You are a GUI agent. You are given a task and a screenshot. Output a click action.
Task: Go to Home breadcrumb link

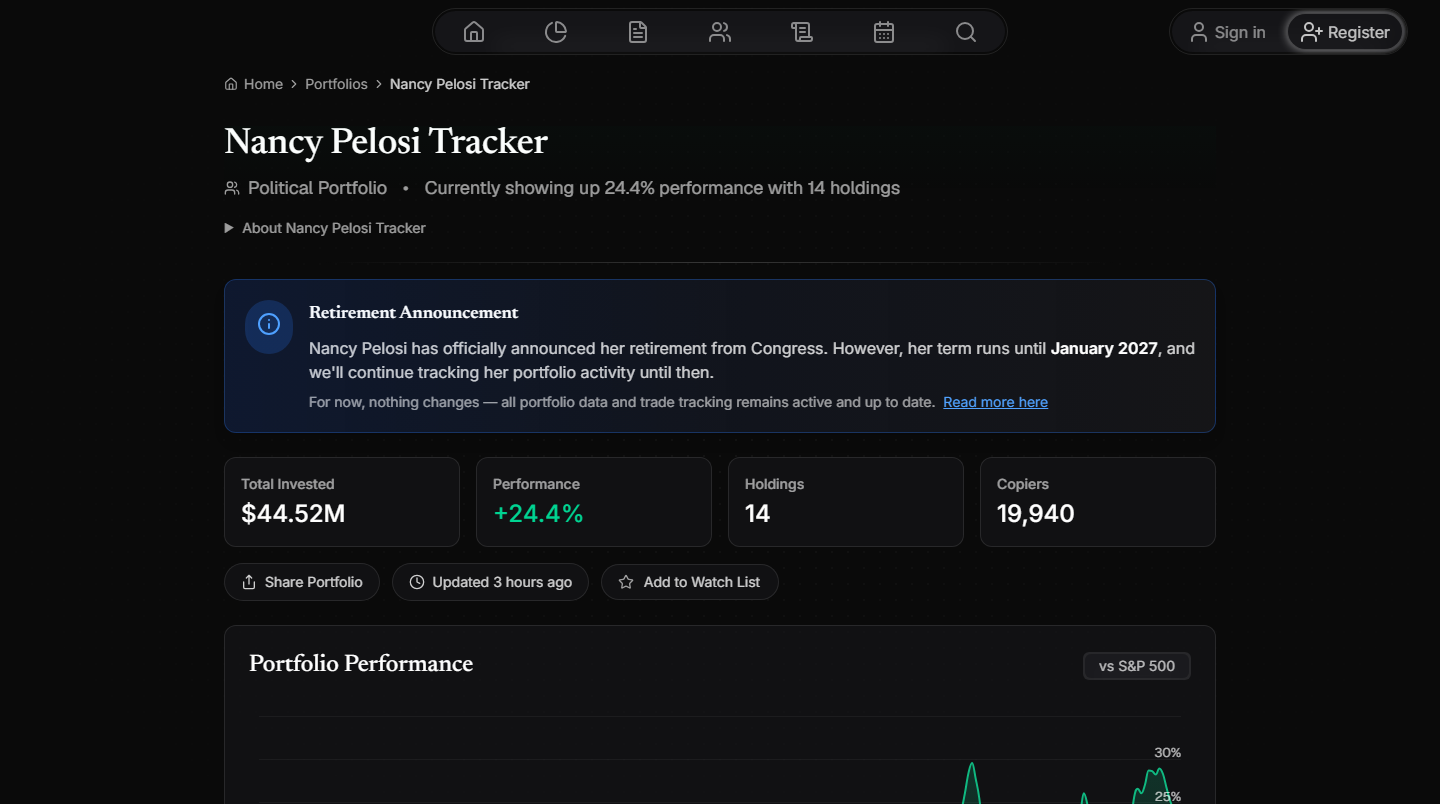click(x=254, y=84)
